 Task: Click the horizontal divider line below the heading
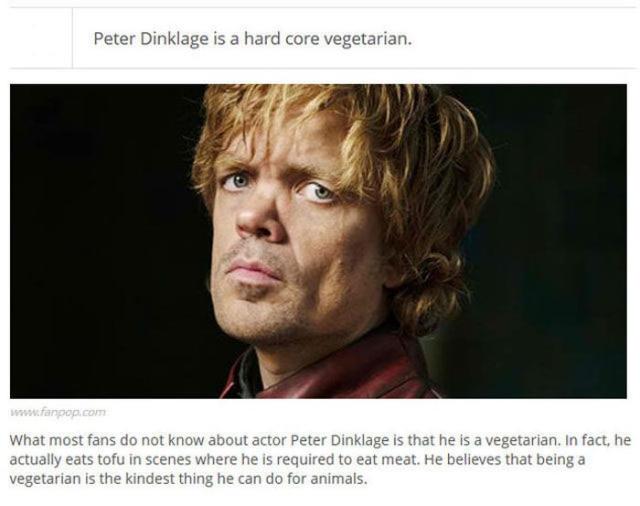pyautogui.click(x=322, y=68)
